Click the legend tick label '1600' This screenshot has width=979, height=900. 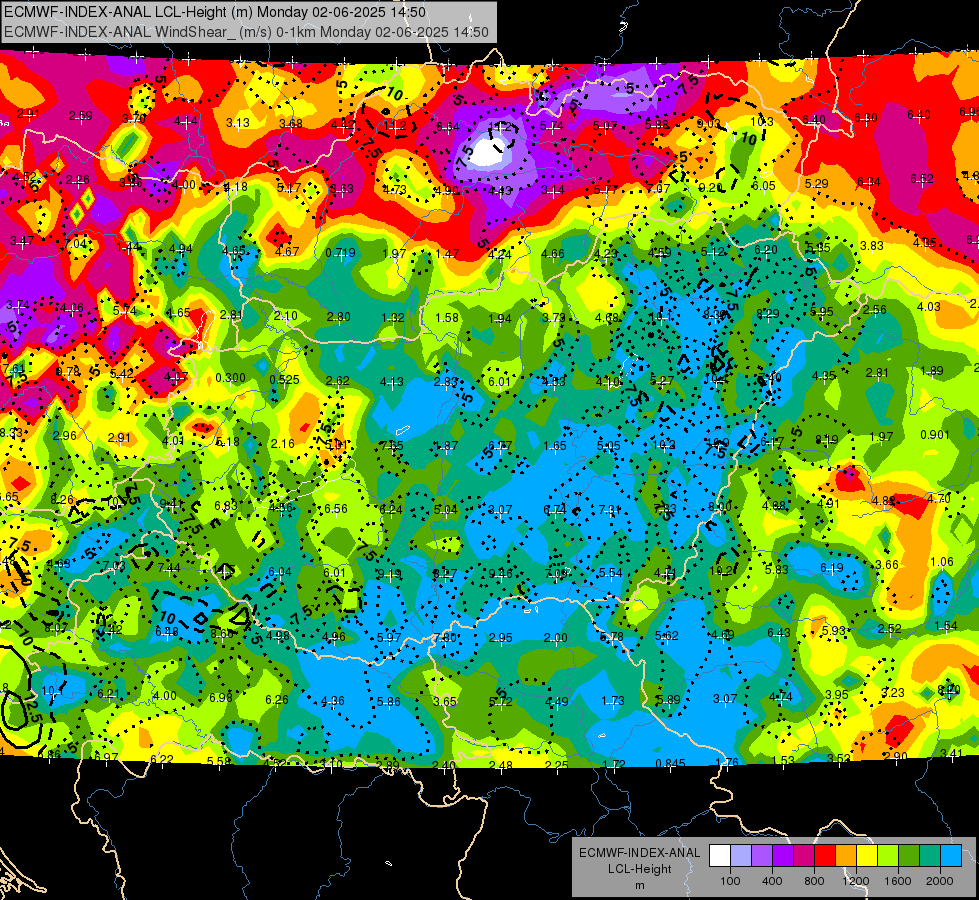click(x=898, y=881)
